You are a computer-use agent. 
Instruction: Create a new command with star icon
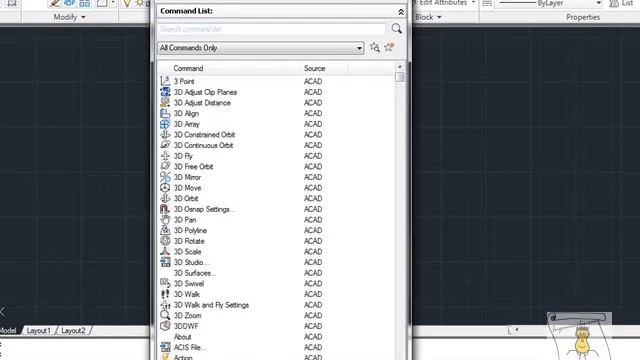point(389,47)
